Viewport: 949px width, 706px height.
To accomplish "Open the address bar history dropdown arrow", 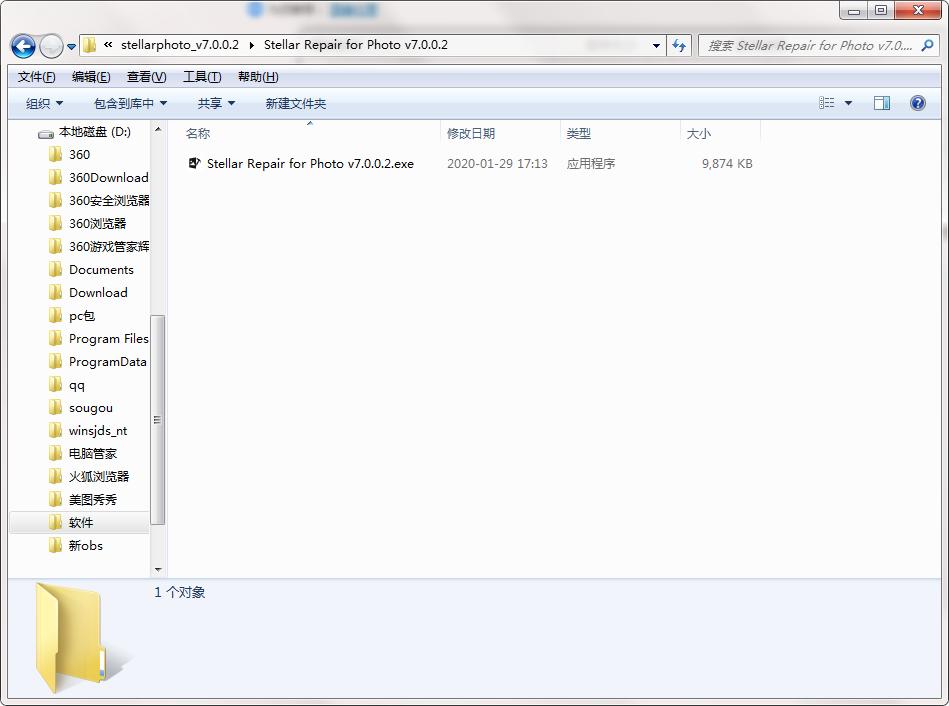I will [x=656, y=46].
